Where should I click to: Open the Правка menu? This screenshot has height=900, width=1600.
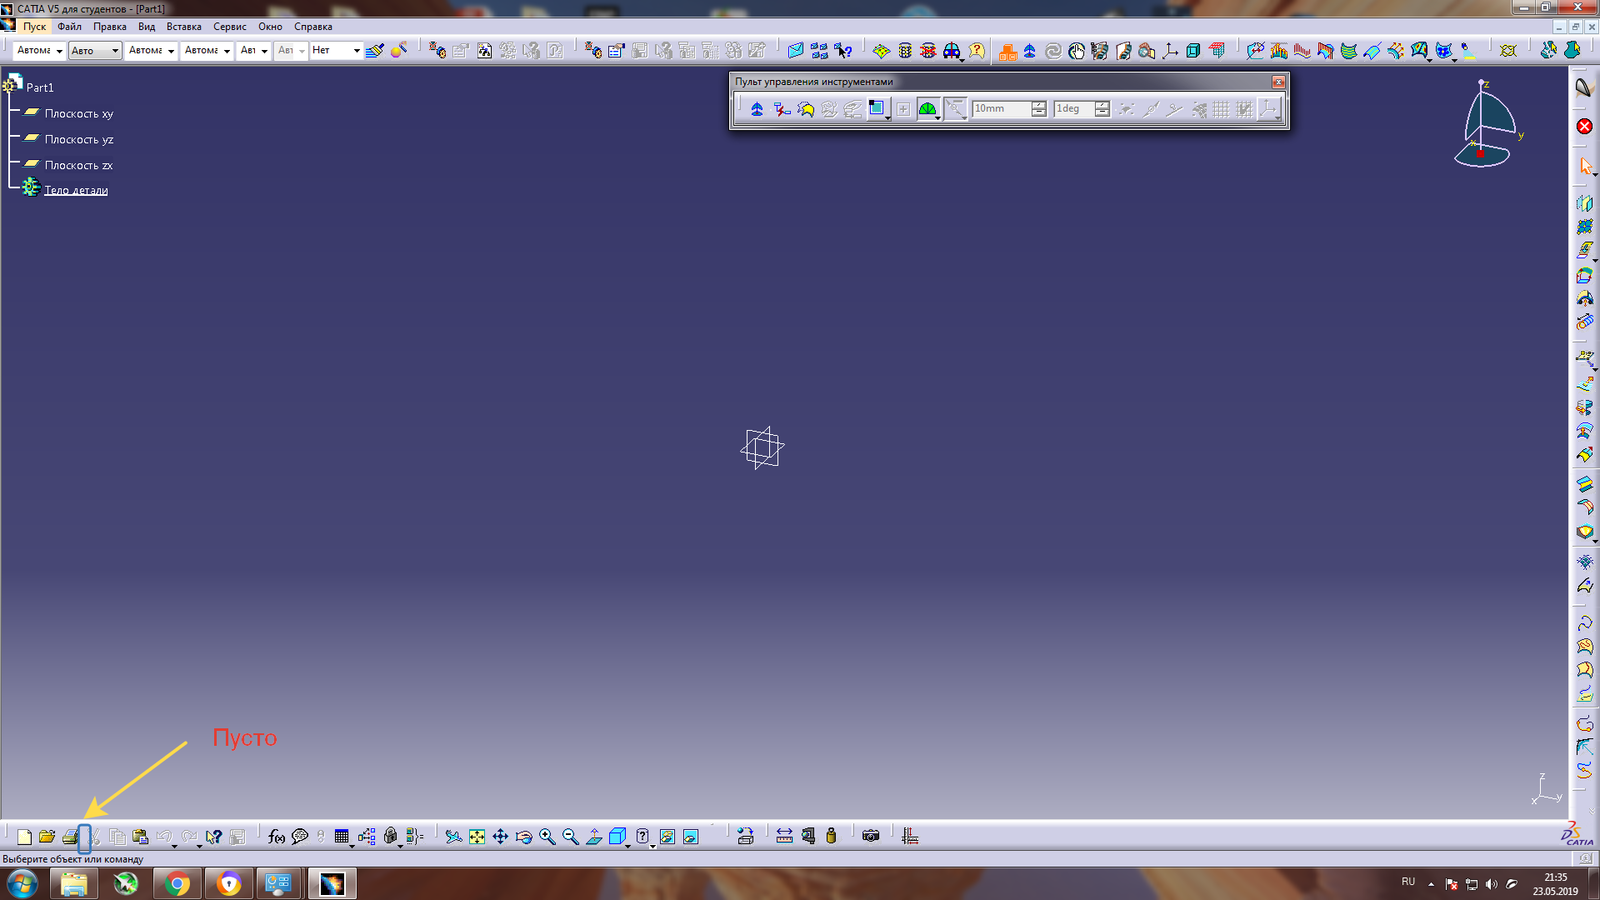pyautogui.click(x=110, y=27)
